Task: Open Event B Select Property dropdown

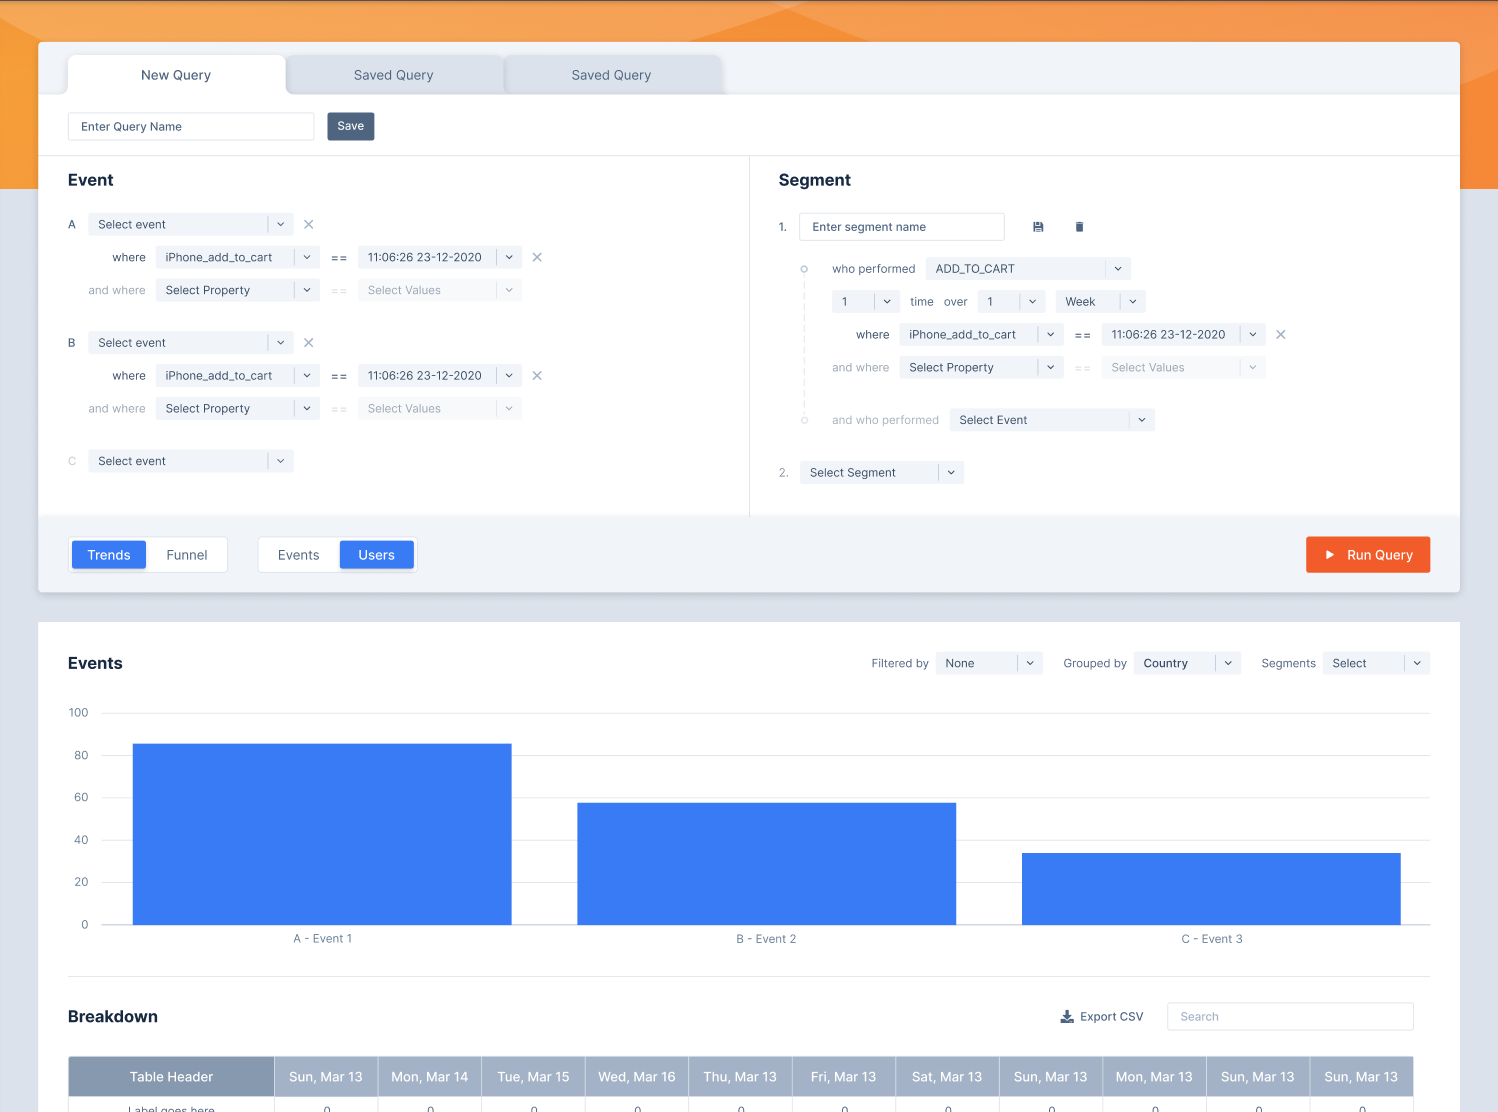Action: pyautogui.click(x=238, y=409)
